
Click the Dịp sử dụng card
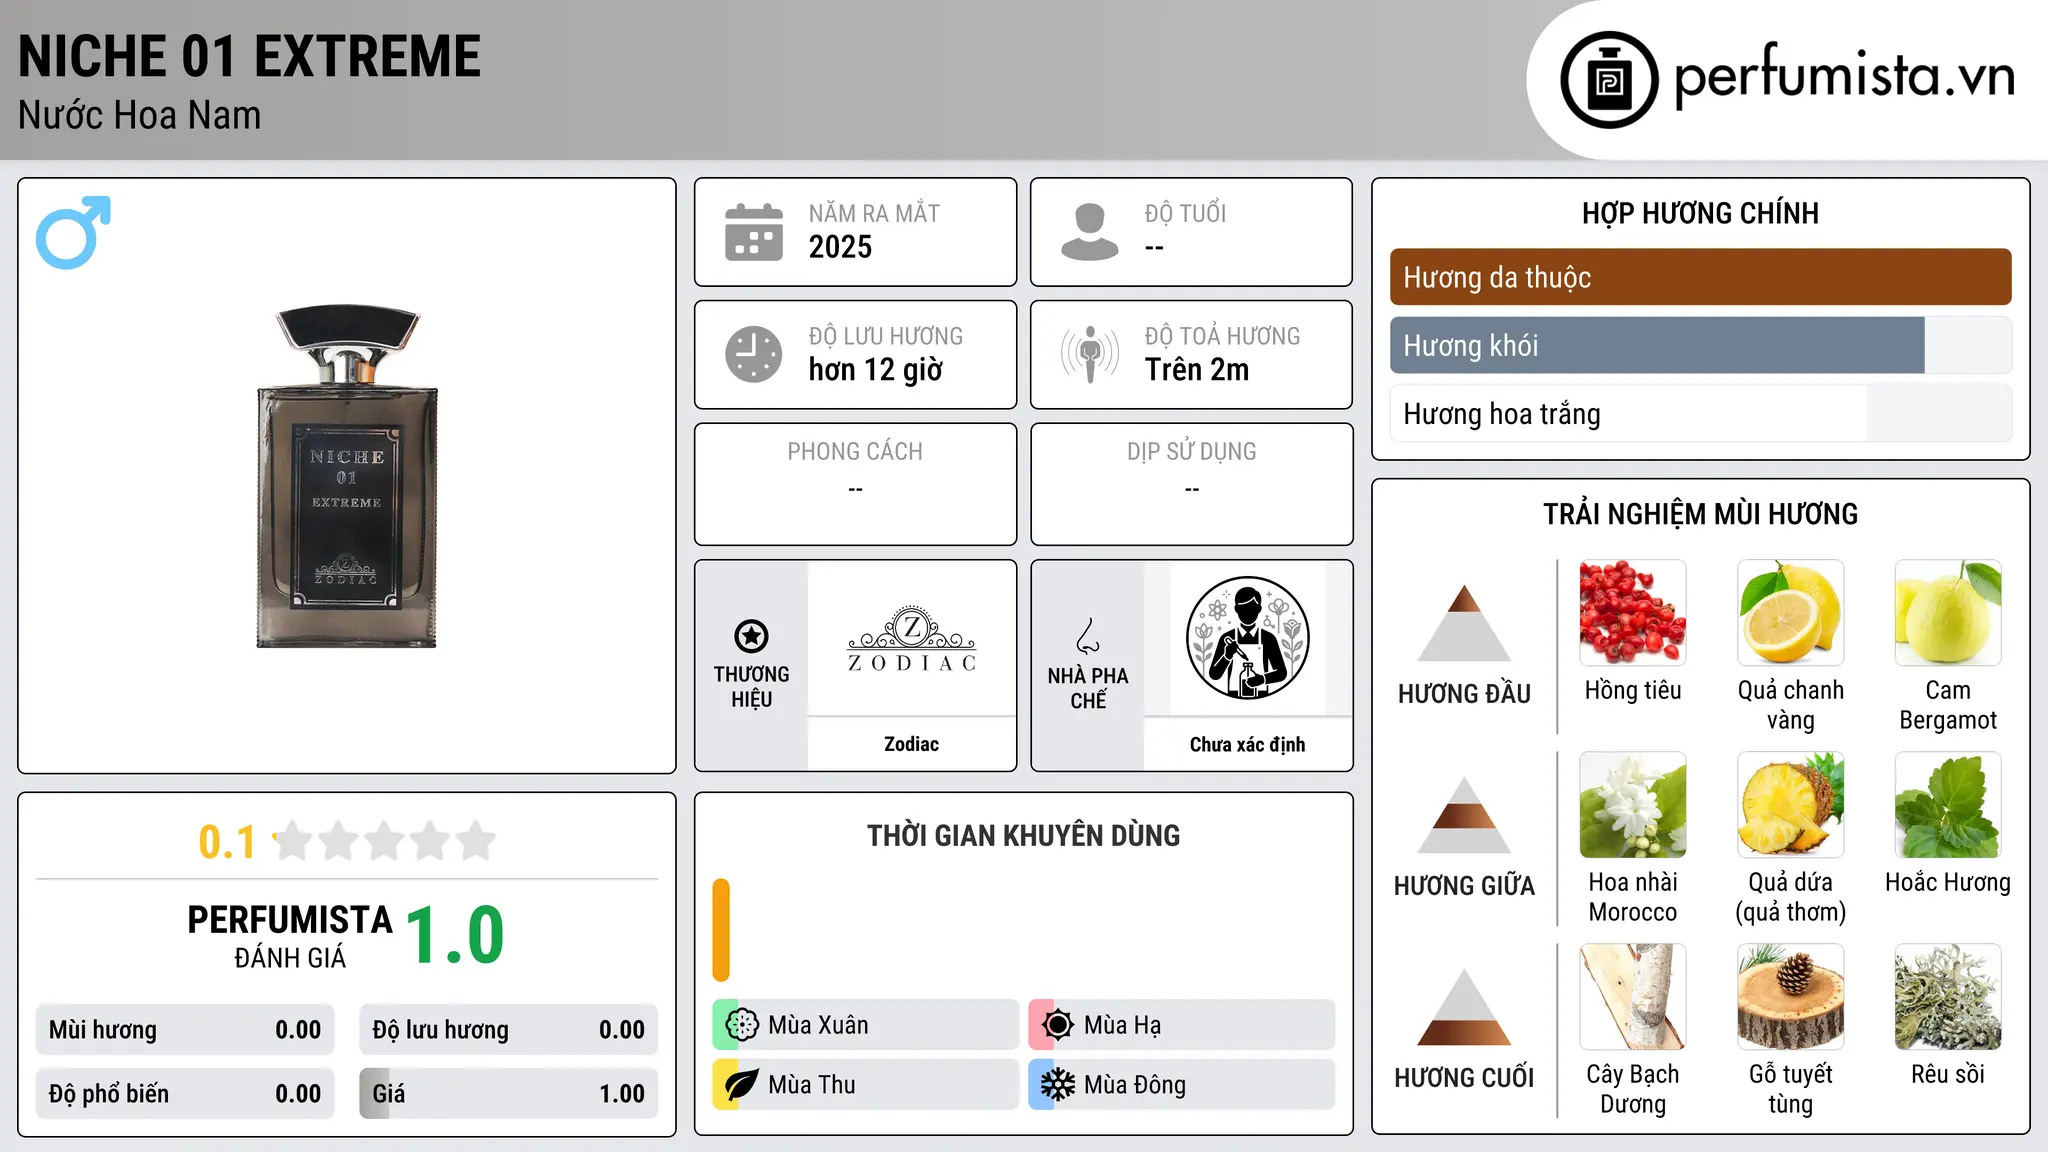tap(1191, 484)
